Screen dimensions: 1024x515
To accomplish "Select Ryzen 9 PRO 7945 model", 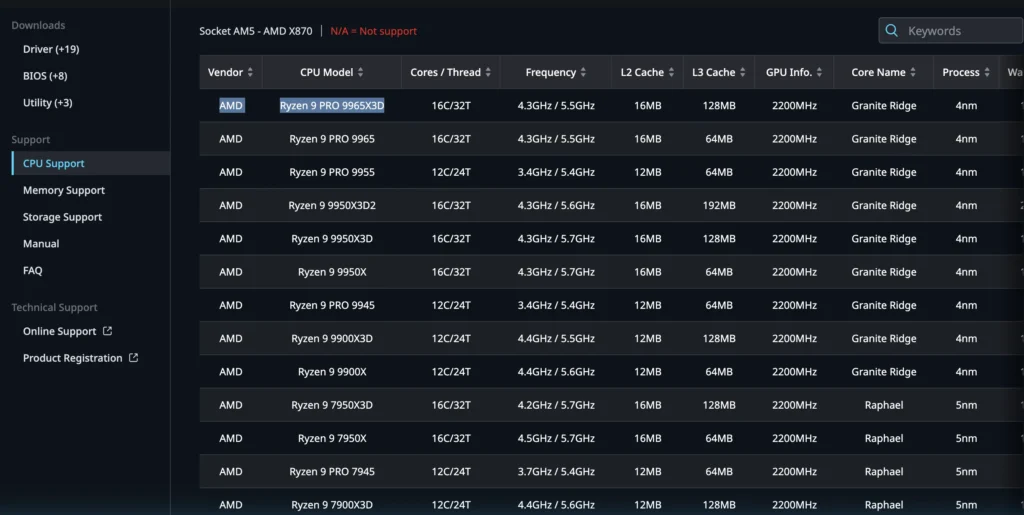I will pos(332,471).
